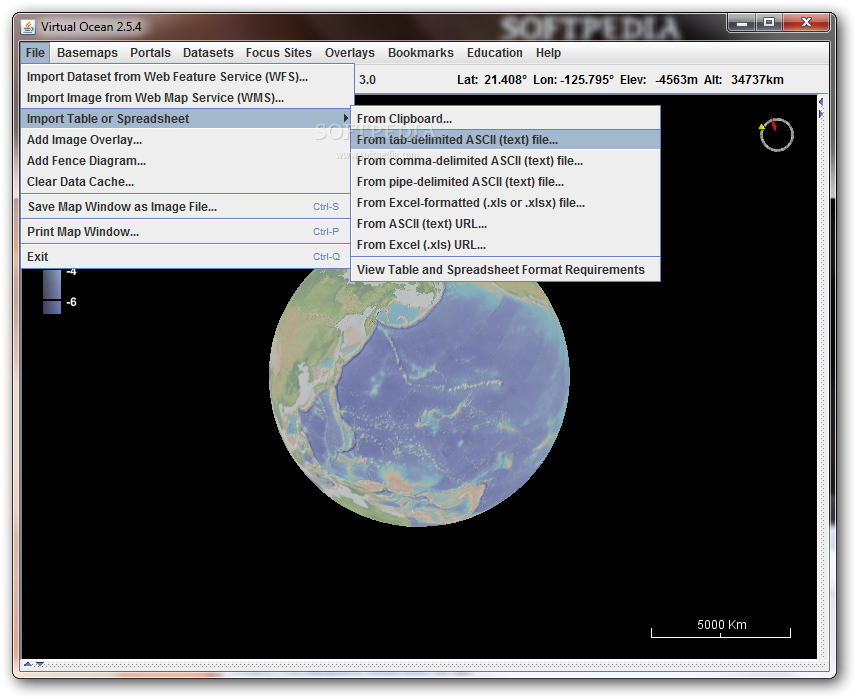Close the Virtual Ocean window
The width and height of the screenshot is (857, 699).
[806, 22]
